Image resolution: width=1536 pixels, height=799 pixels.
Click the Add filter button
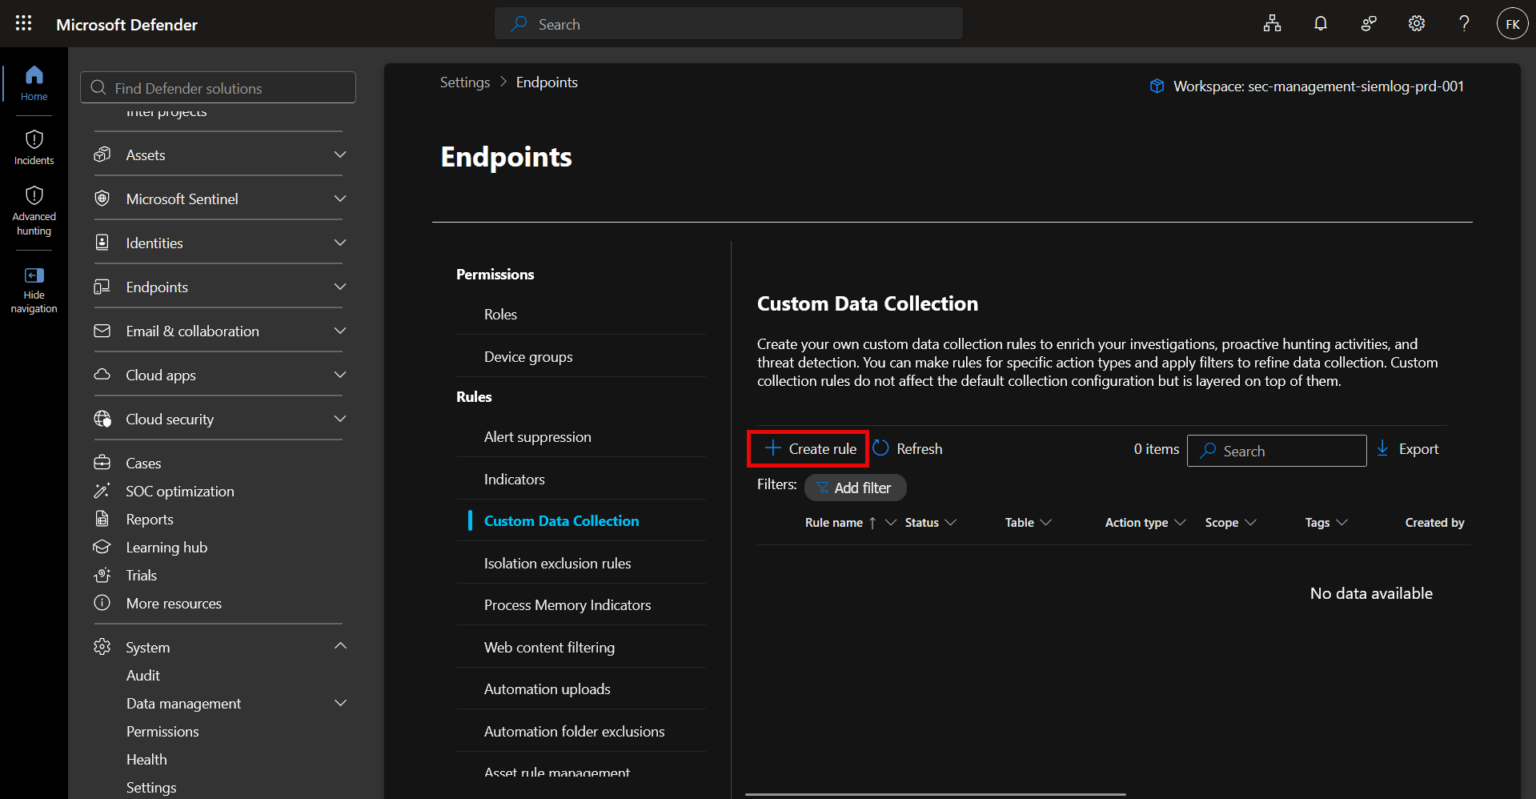(x=855, y=488)
